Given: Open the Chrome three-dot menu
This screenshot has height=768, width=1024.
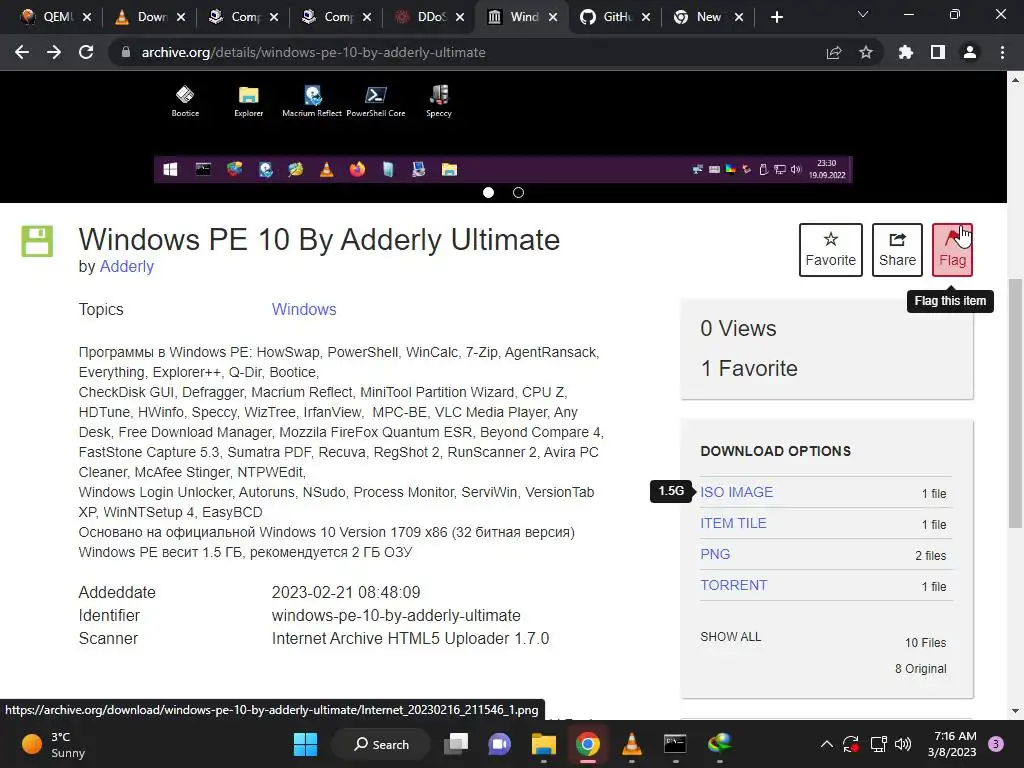Looking at the screenshot, I should pos(1002,52).
